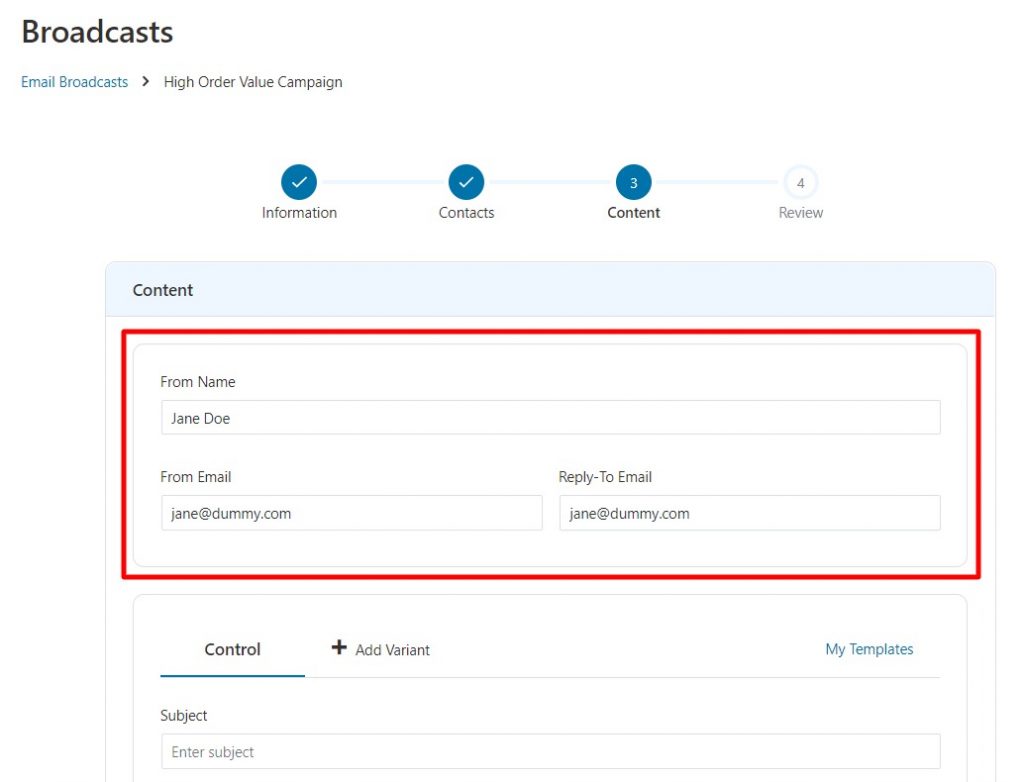Click the Content step label
1024x782 pixels.
(x=633, y=213)
